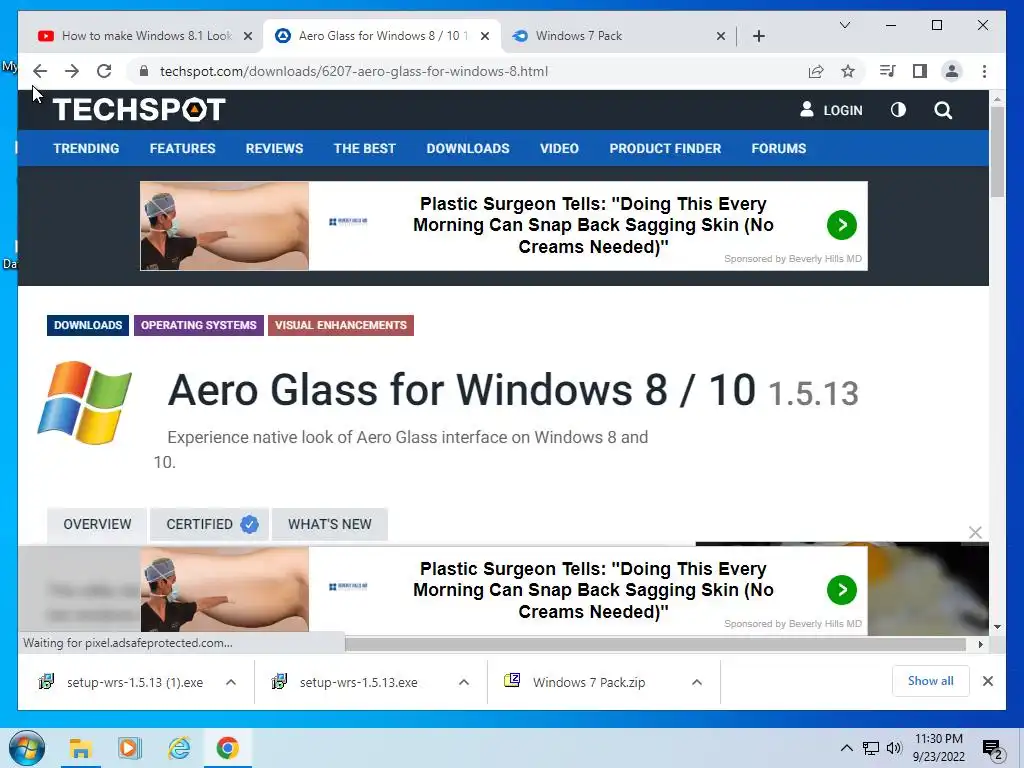This screenshot has height=768, width=1024.
Task: Select the WHAT'S NEW tab
Action: (330, 524)
